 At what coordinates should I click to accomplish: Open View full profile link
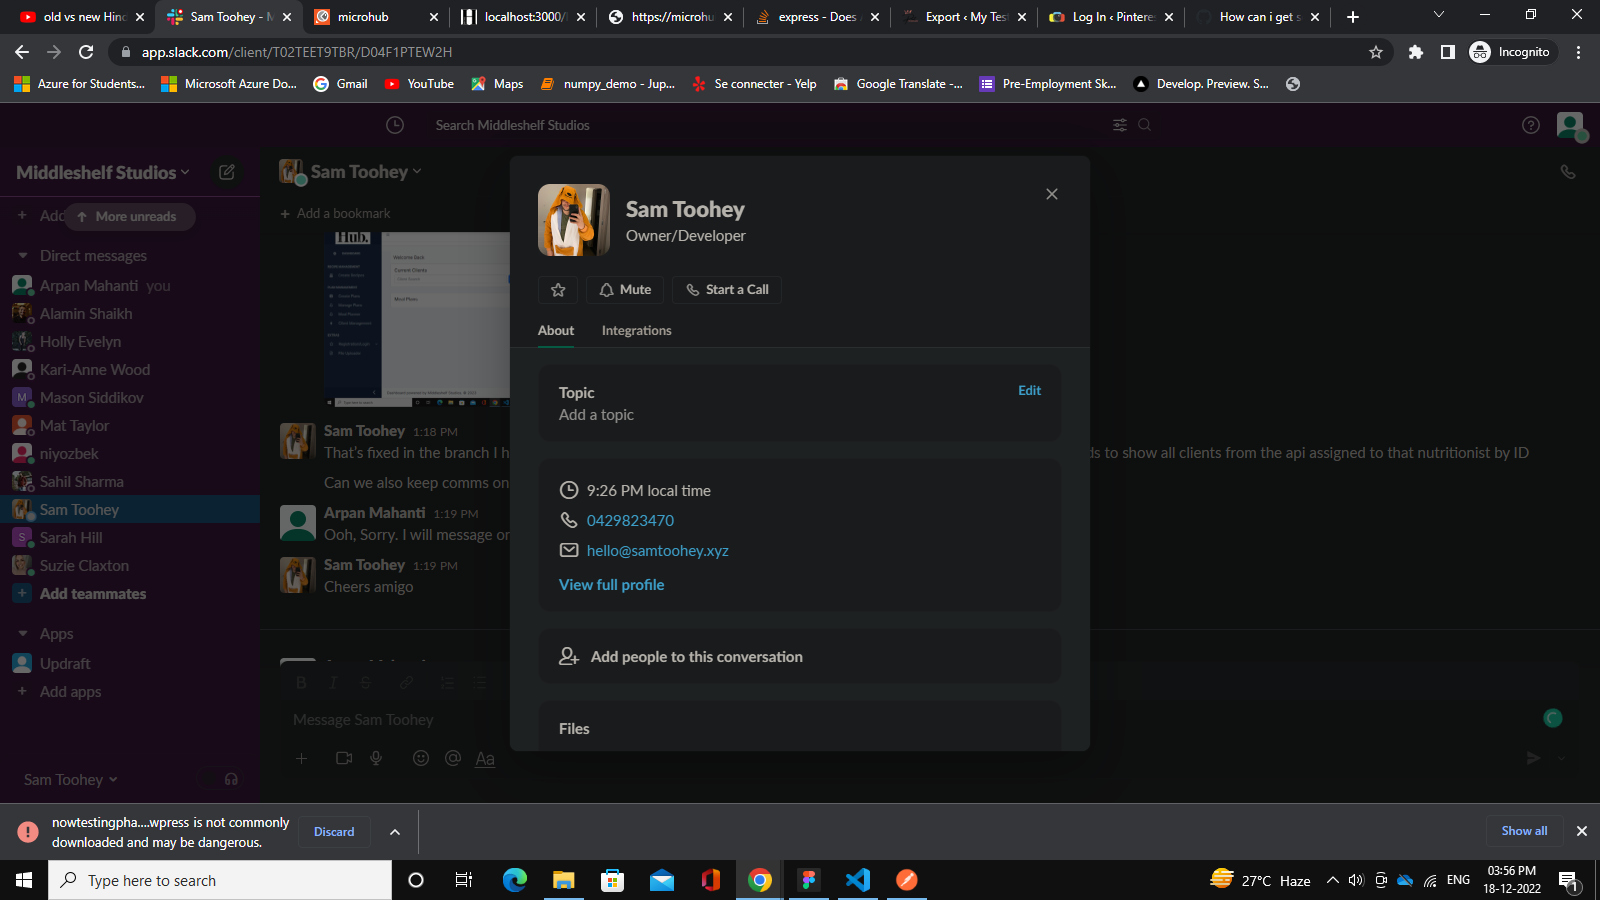click(x=611, y=585)
